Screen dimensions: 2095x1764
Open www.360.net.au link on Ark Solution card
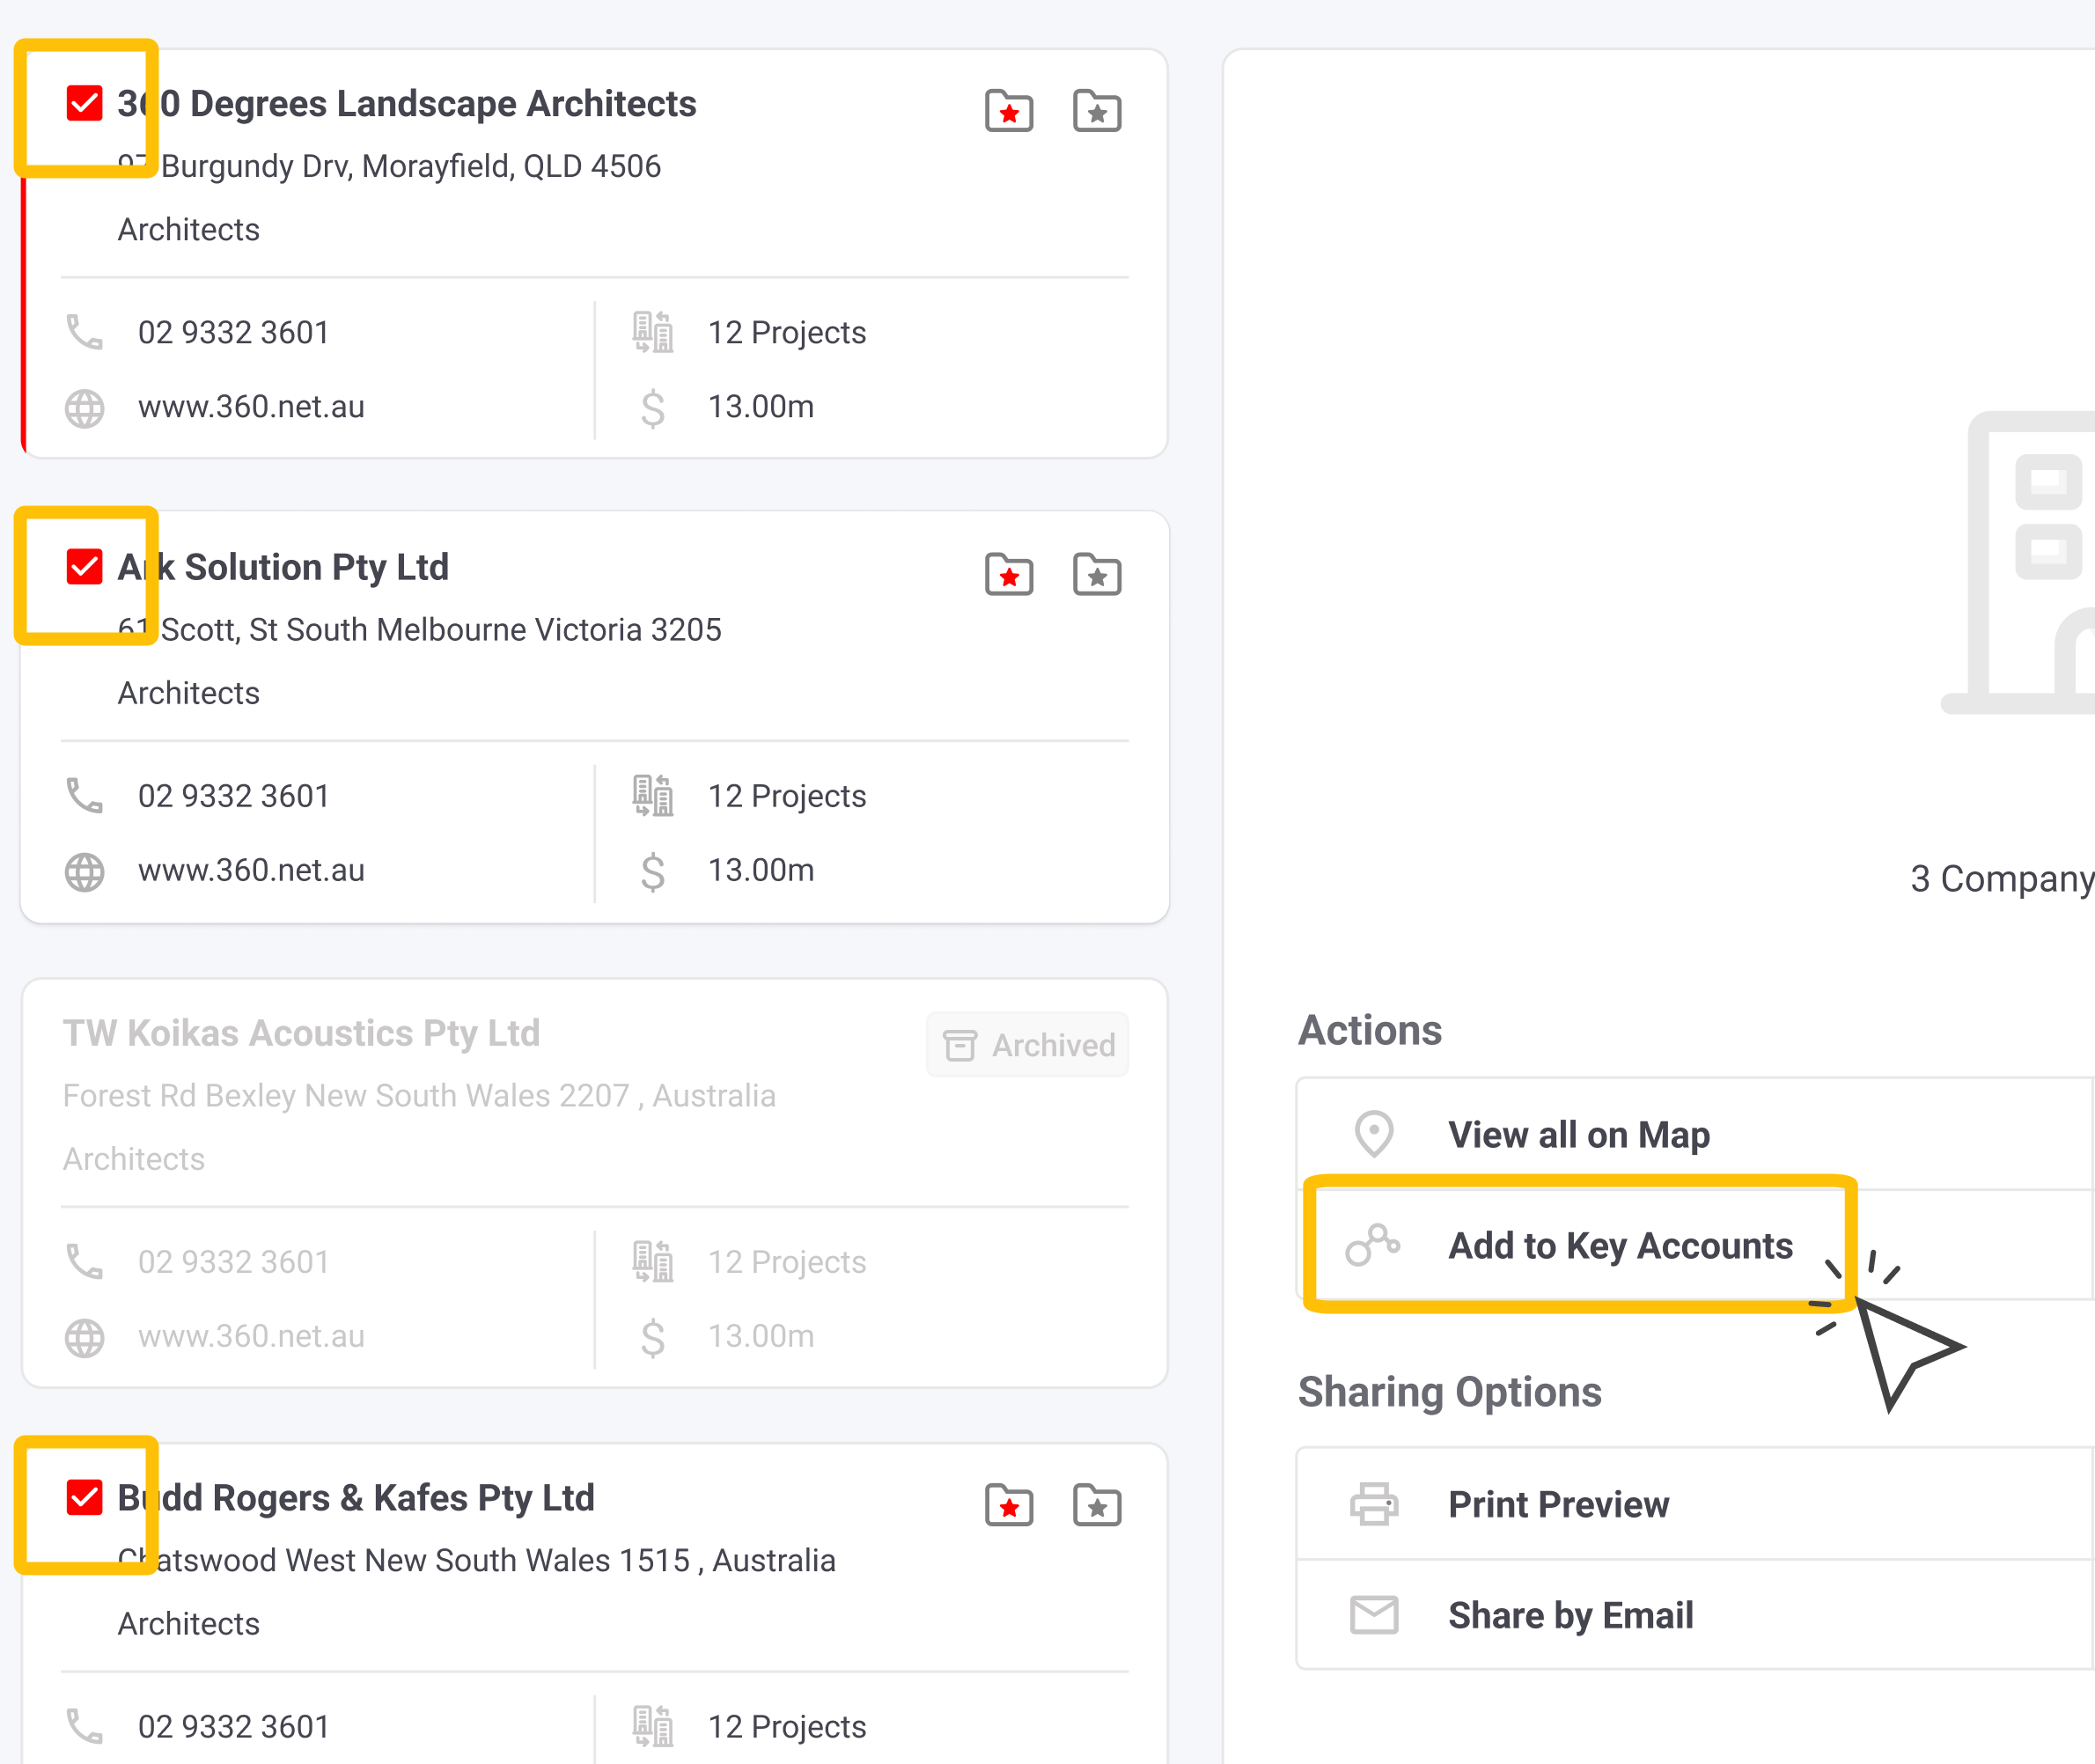click(251, 870)
